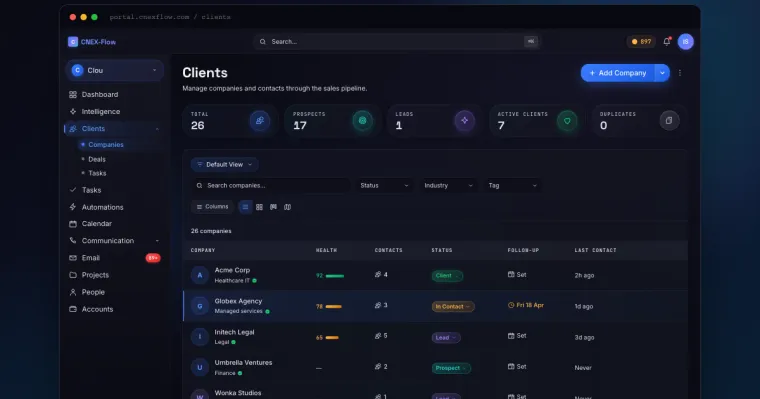Expand the Communication submenu chevron
This screenshot has height=399, width=760.
tap(157, 241)
